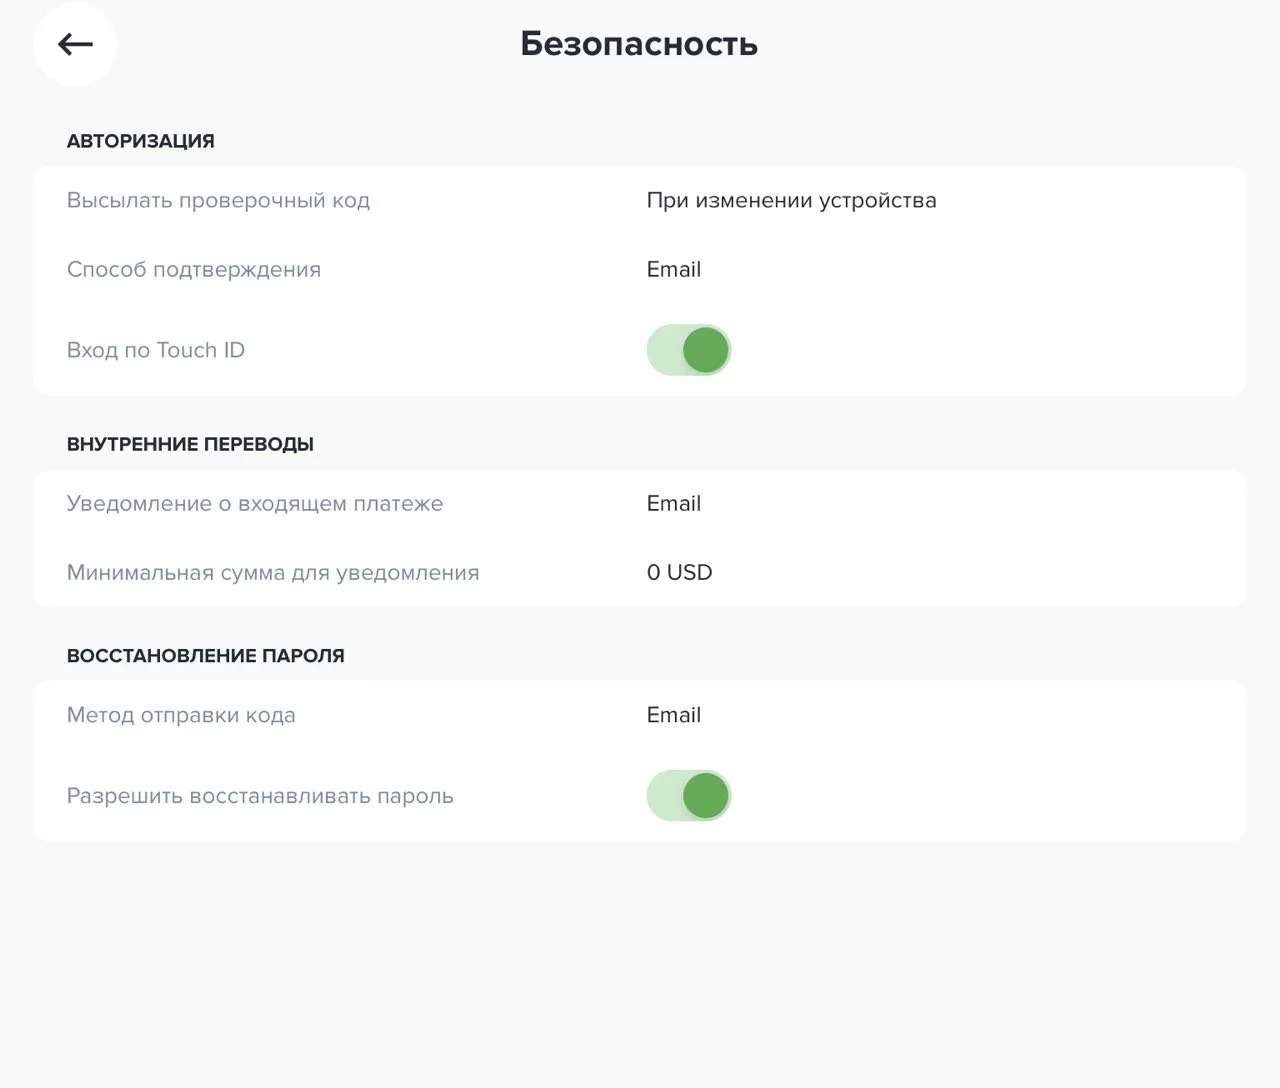Image resolution: width=1280 pixels, height=1088 pixels.
Task: Open the verification code sending option
Action: pyautogui.click(x=791, y=200)
